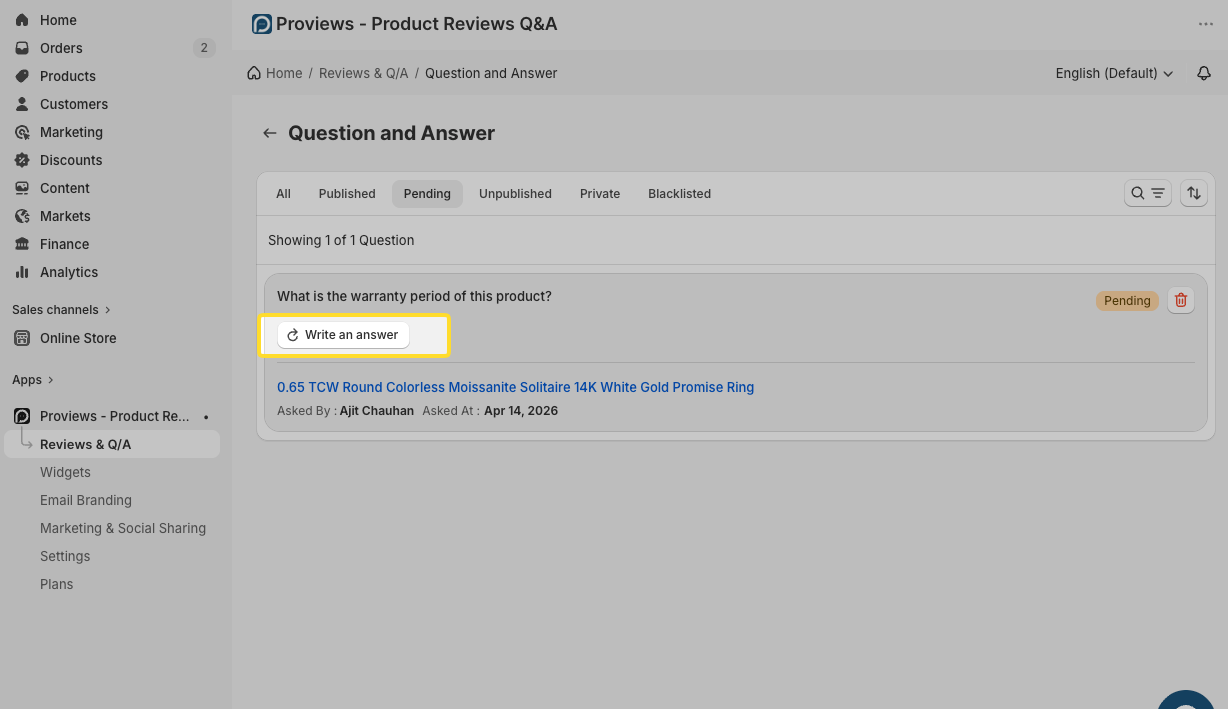Open the Blacklisted tab

pyautogui.click(x=679, y=194)
